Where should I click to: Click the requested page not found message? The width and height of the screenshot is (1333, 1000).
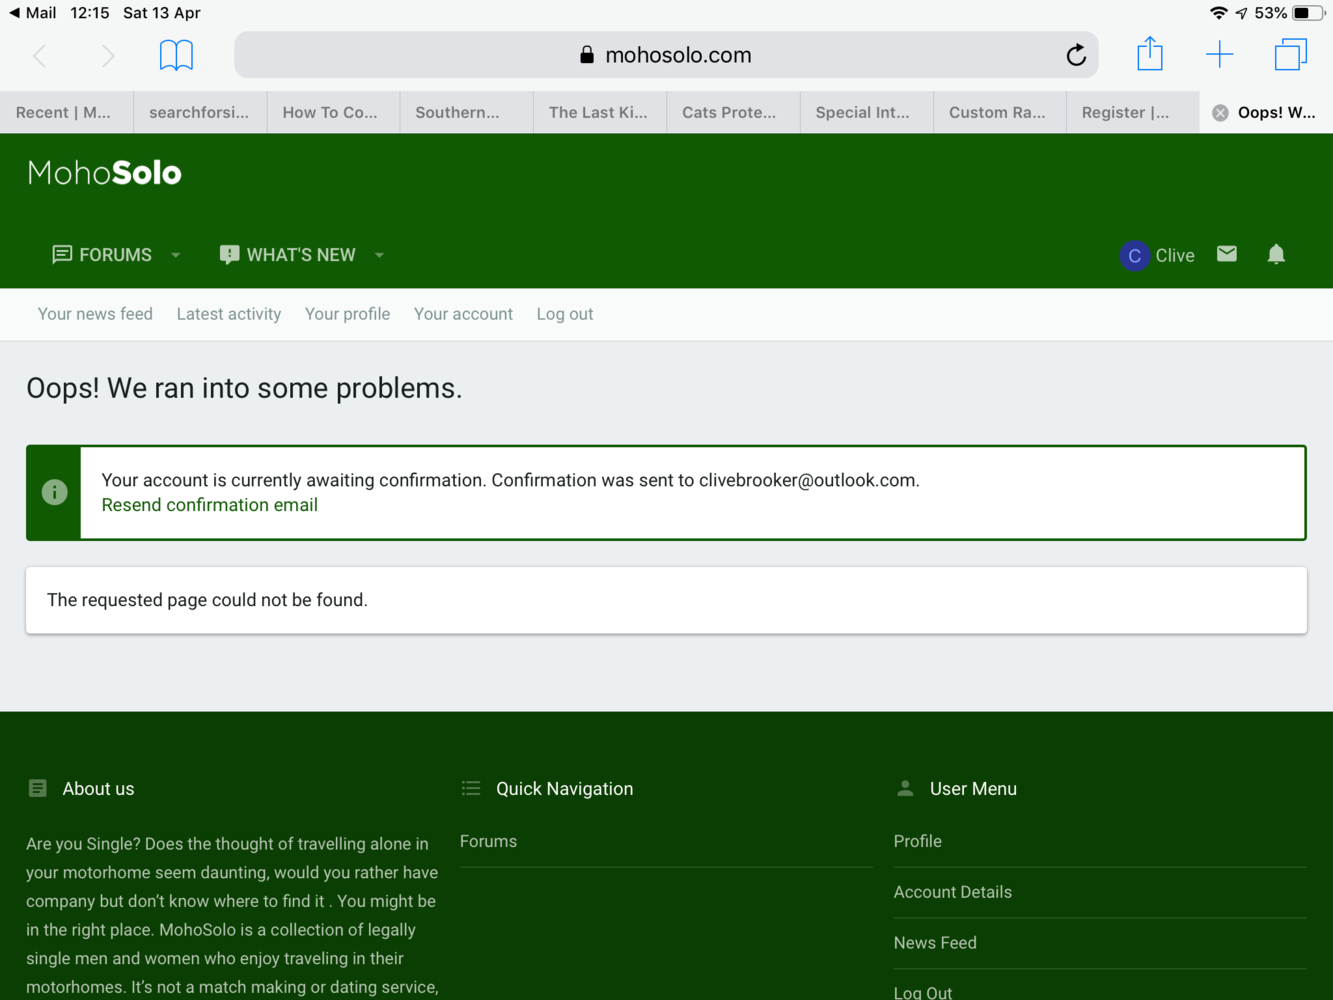[x=207, y=600]
